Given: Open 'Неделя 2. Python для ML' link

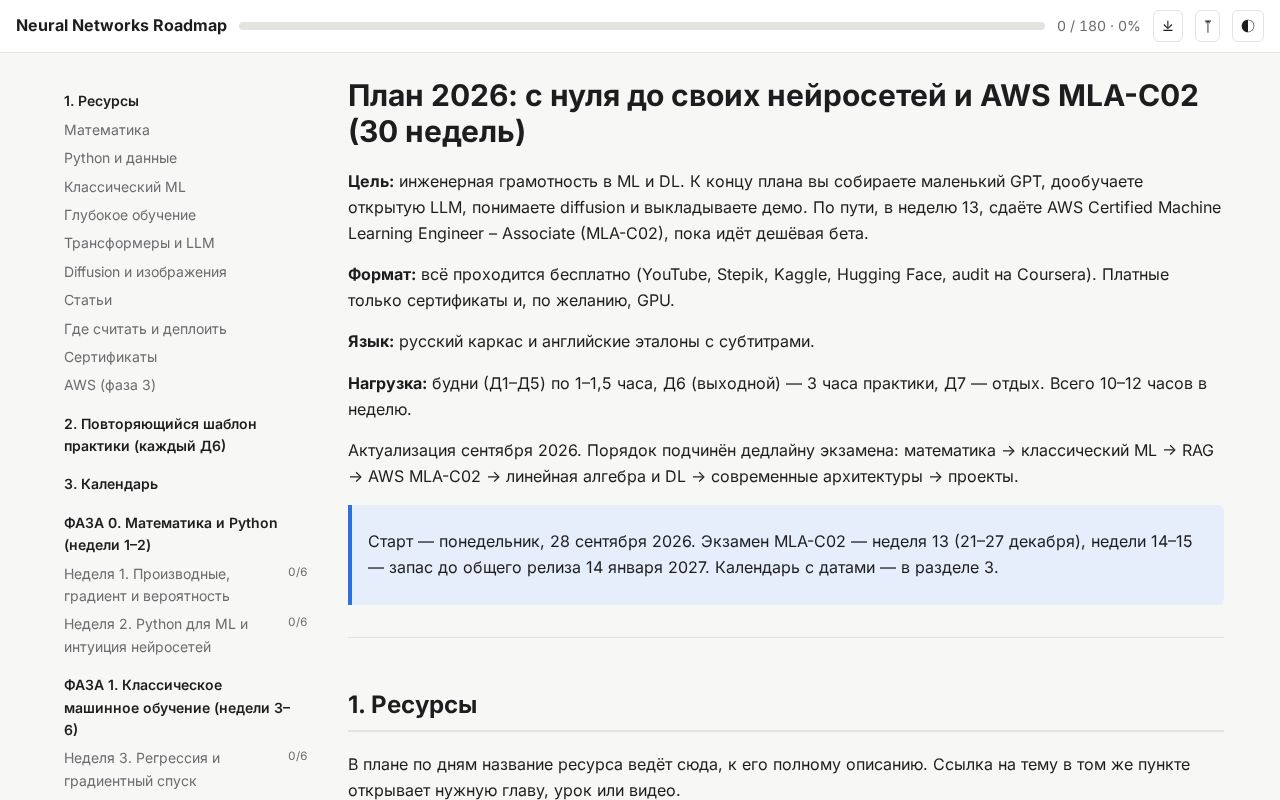Looking at the screenshot, I should 156,635.
